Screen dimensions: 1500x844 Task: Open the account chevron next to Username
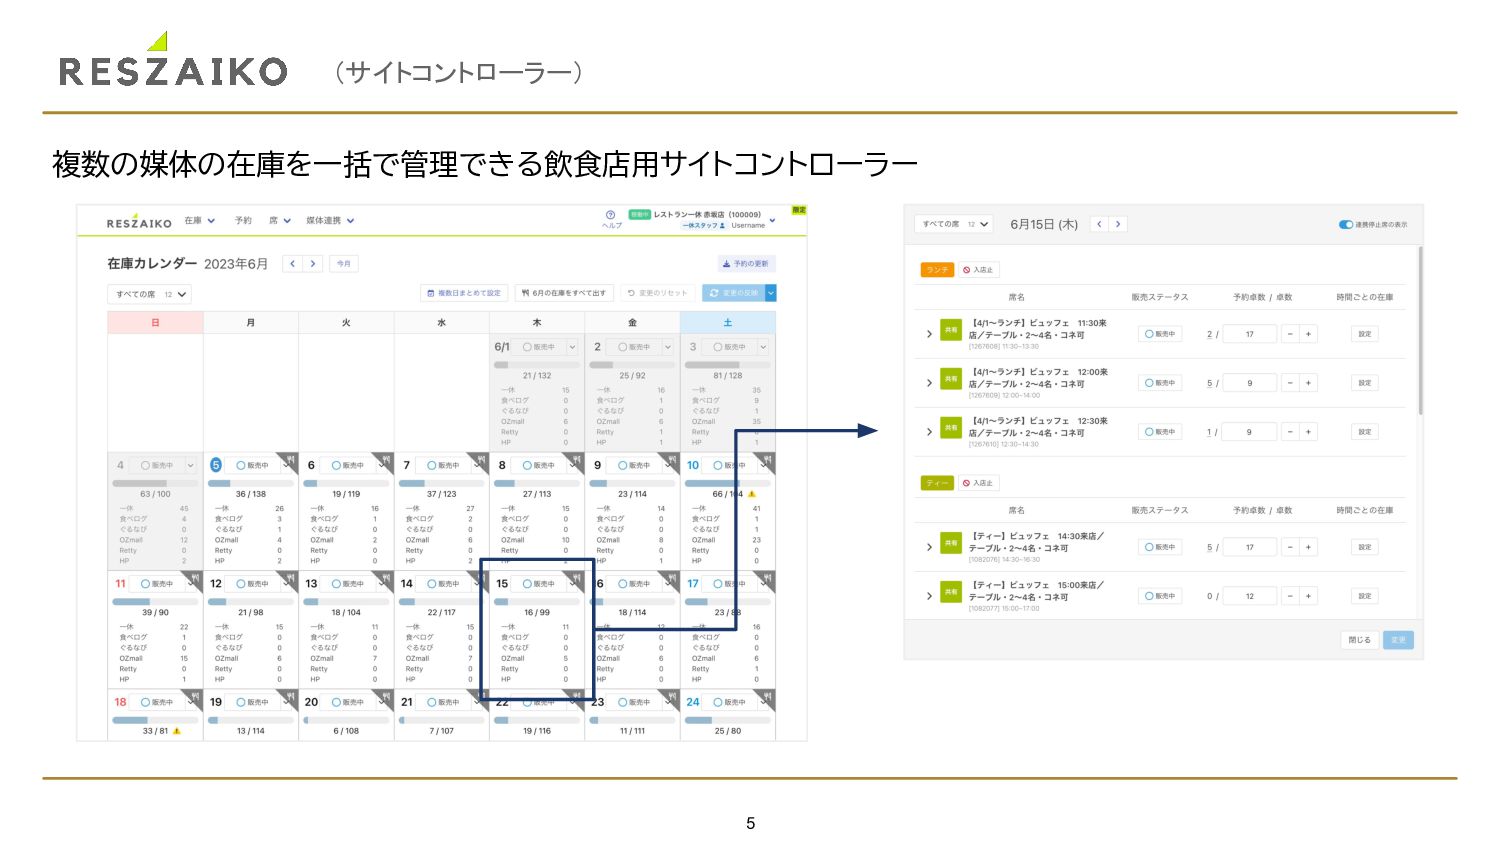click(x=773, y=220)
